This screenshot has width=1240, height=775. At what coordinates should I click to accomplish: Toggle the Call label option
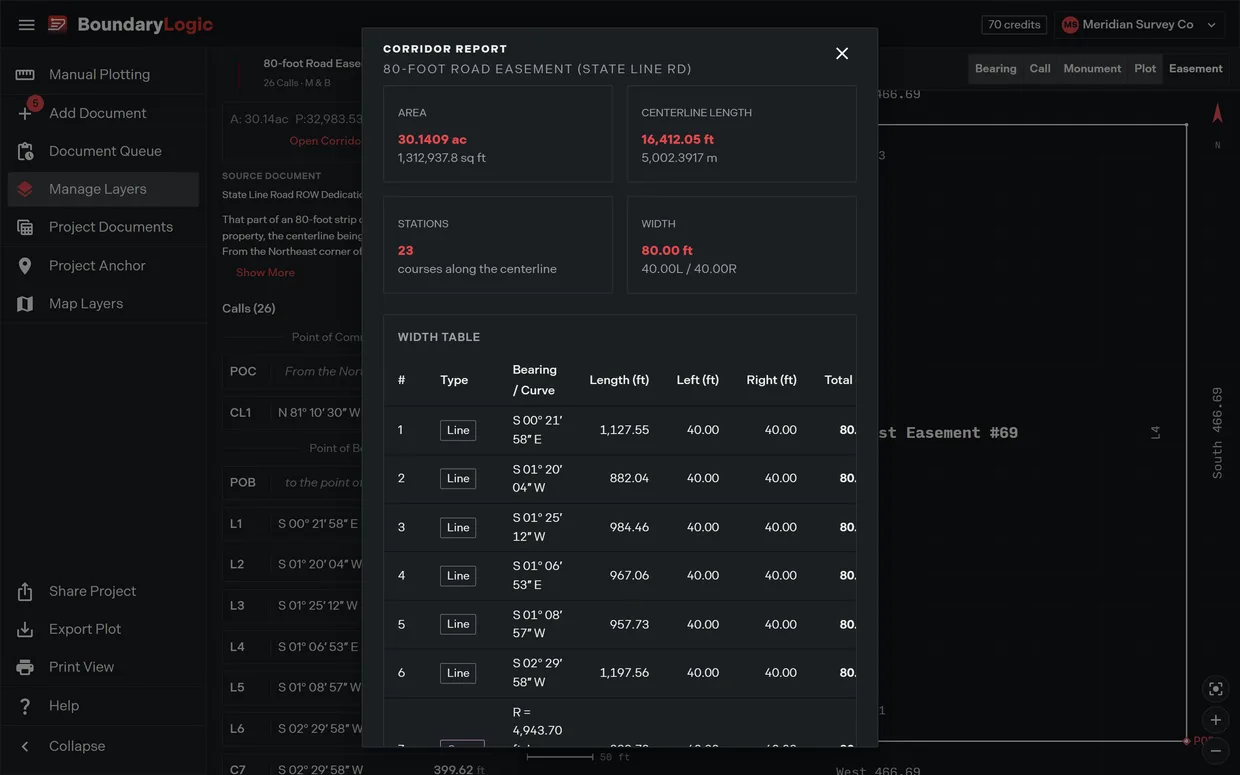click(1040, 69)
